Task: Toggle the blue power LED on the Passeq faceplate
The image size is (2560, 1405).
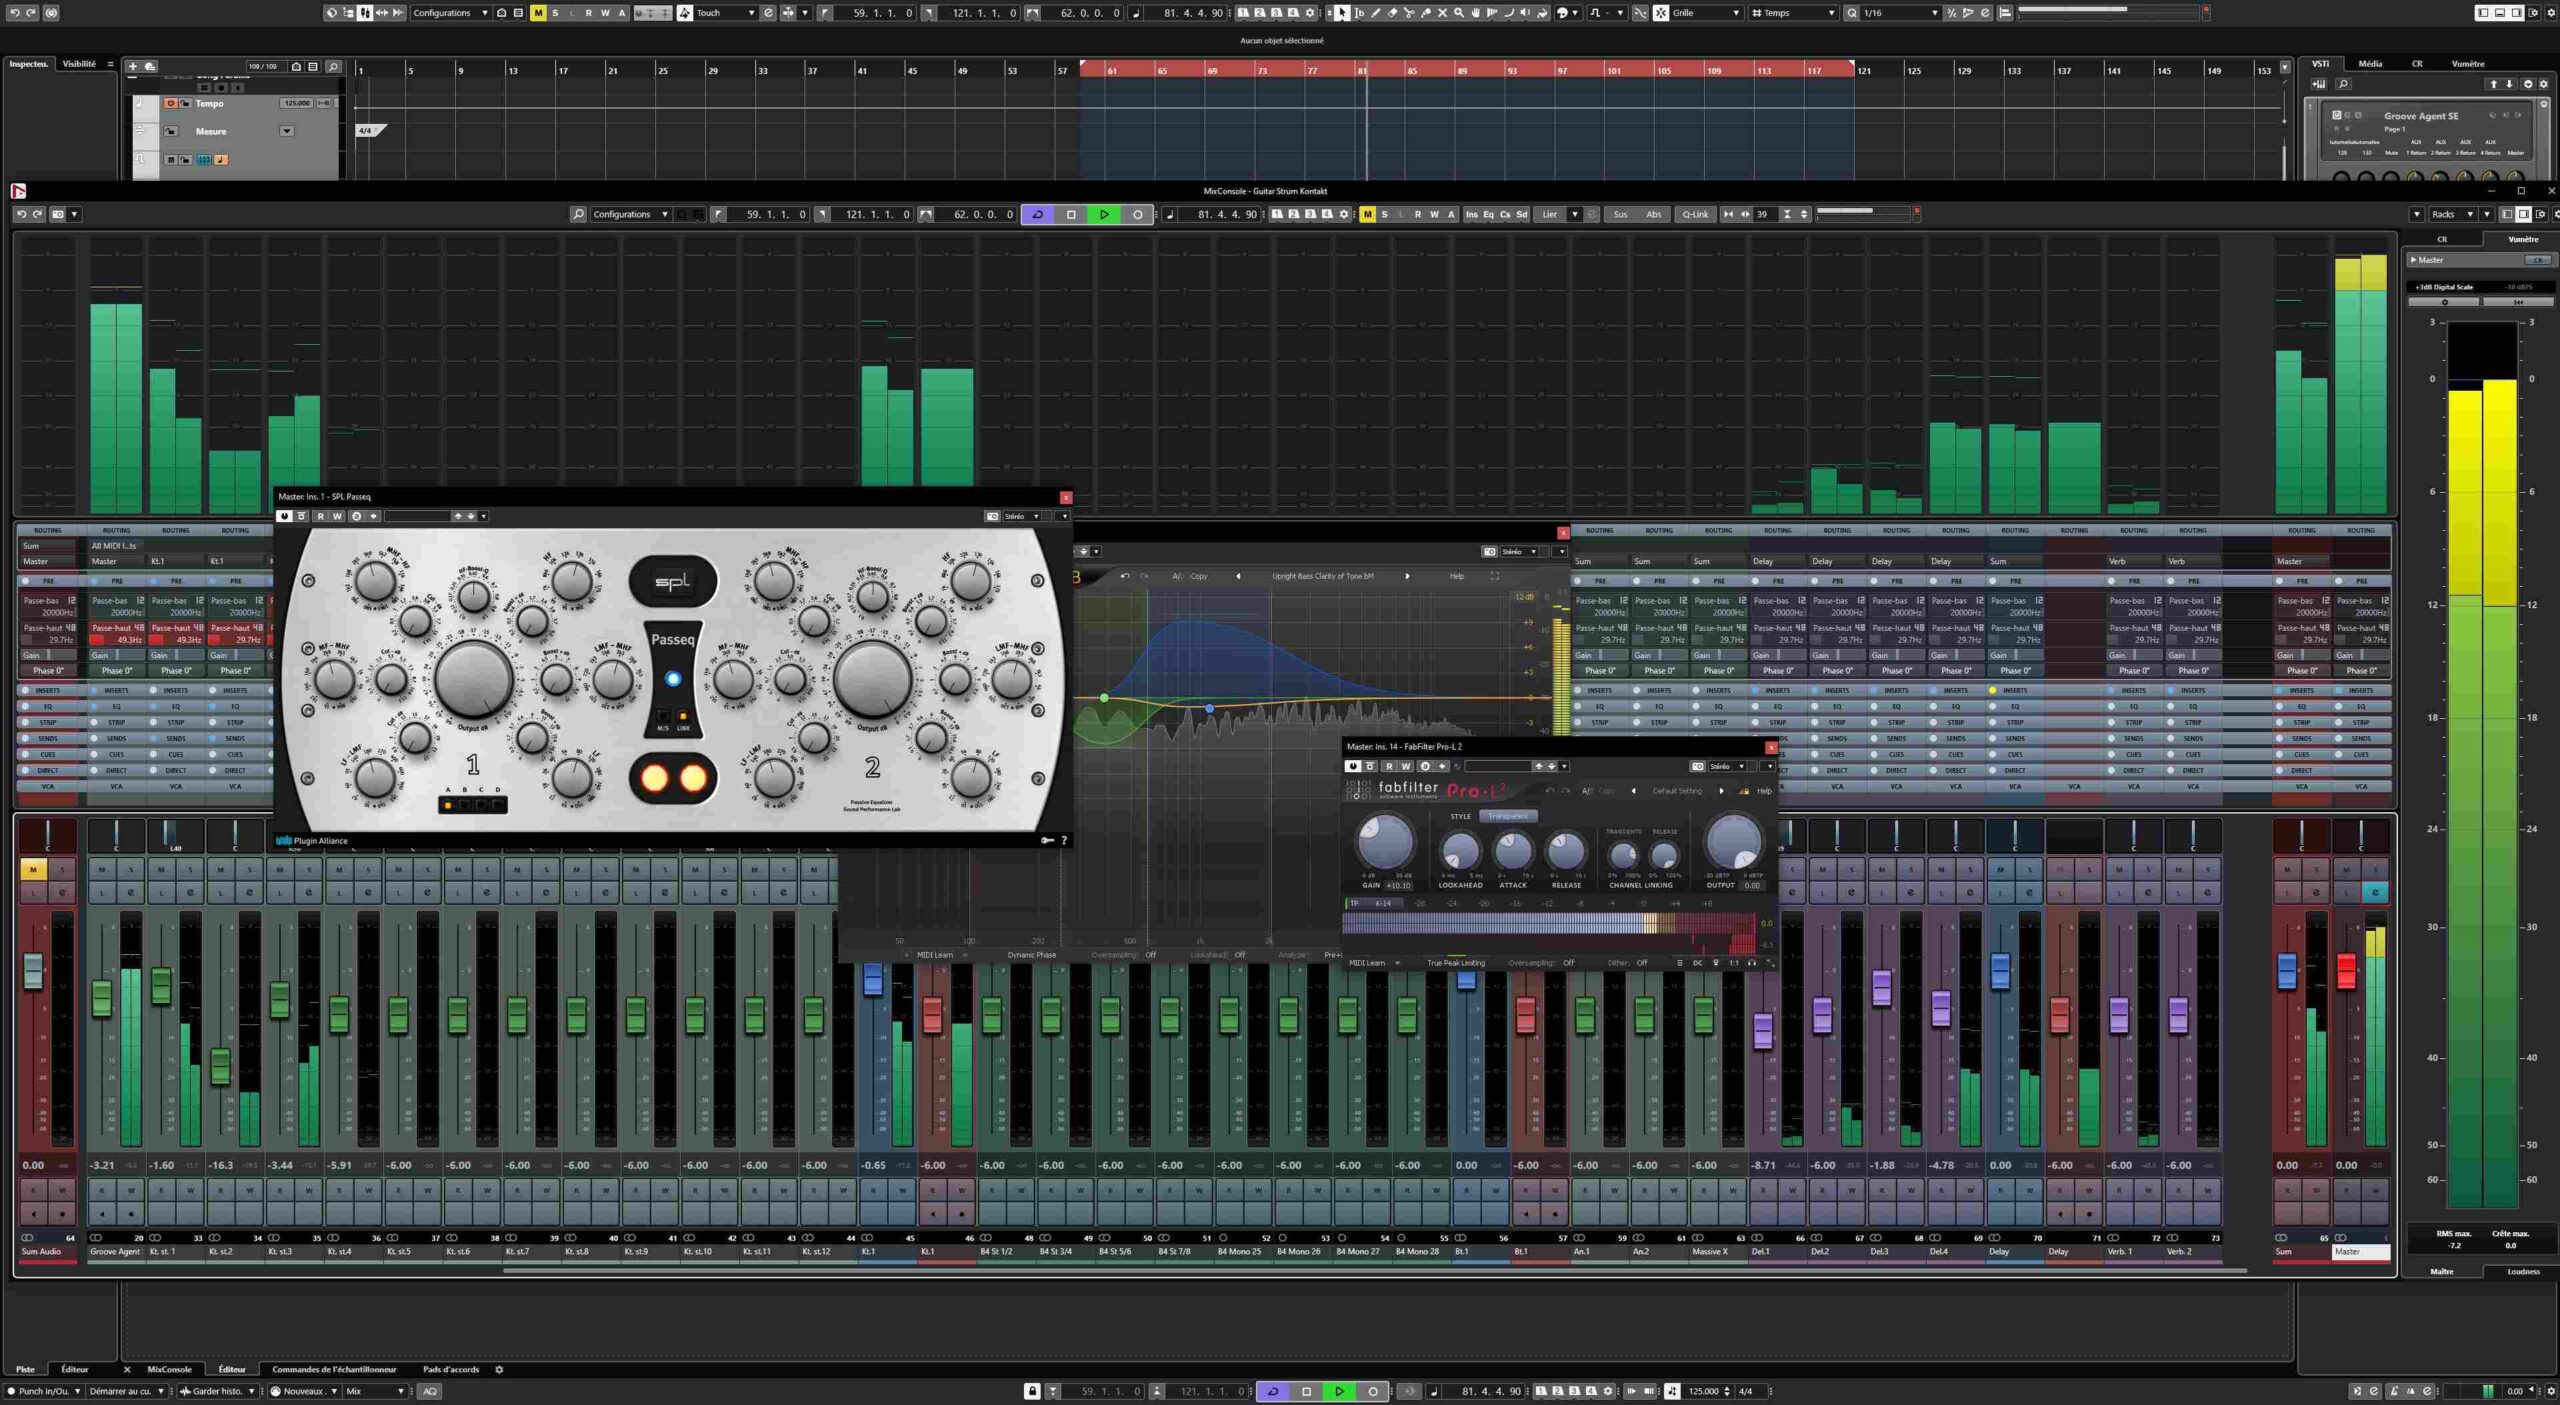Action: tap(673, 679)
